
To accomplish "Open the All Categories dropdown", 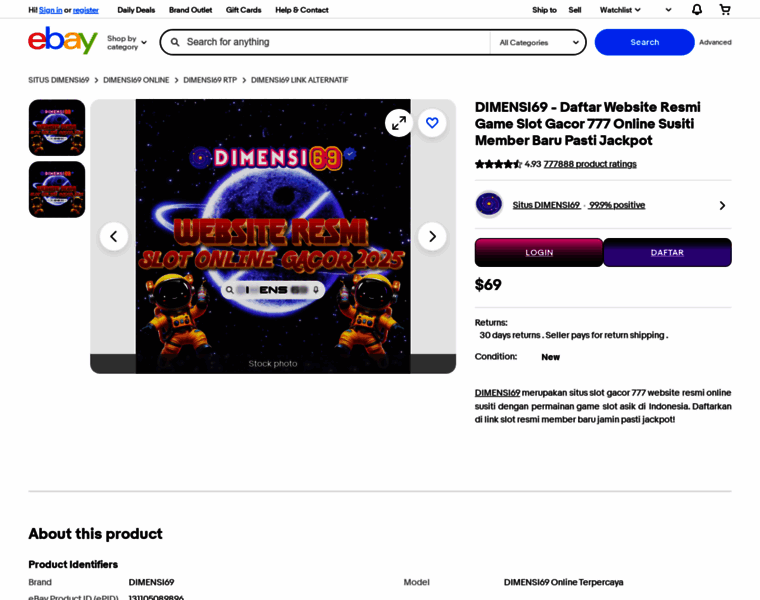I will tap(538, 43).
